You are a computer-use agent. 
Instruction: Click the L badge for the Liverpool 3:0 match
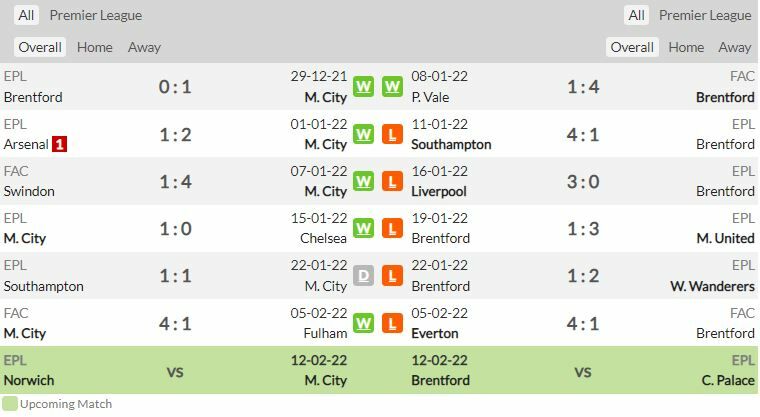coord(392,181)
